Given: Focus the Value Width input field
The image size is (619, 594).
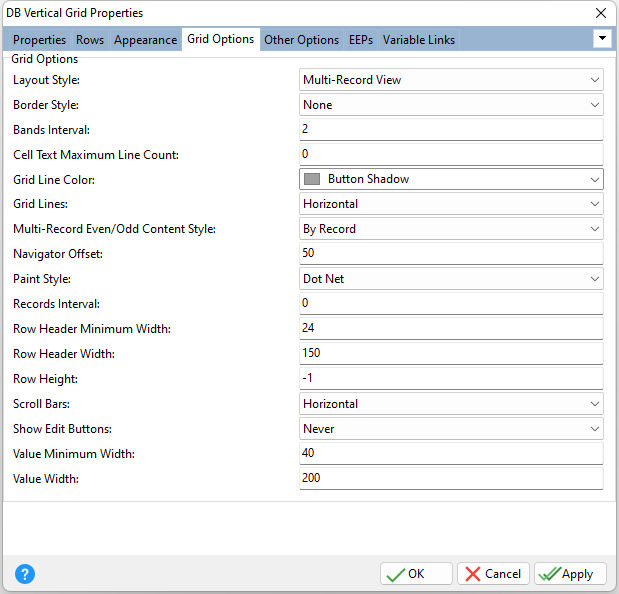Looking at the screenshot, I should click(451, 478).
